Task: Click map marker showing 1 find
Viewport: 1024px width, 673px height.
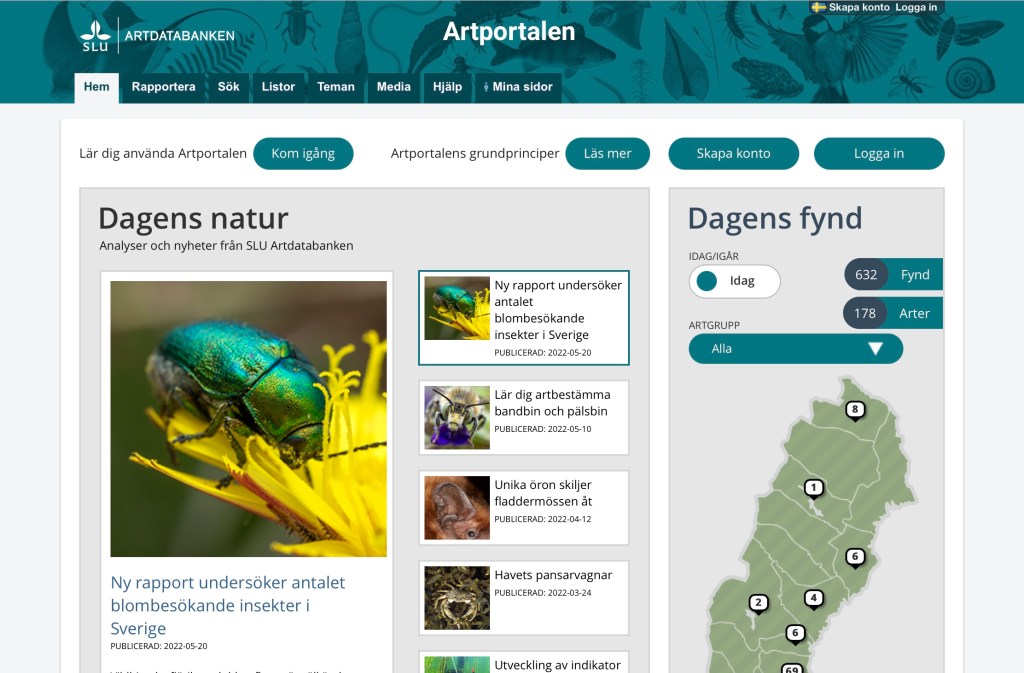Action: (814, 488)
